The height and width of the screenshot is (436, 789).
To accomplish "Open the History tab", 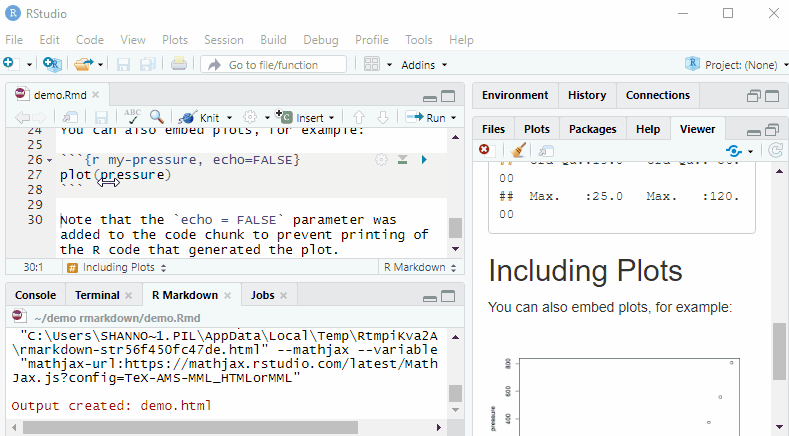I will pyautogui.click(x=587, y=95).
